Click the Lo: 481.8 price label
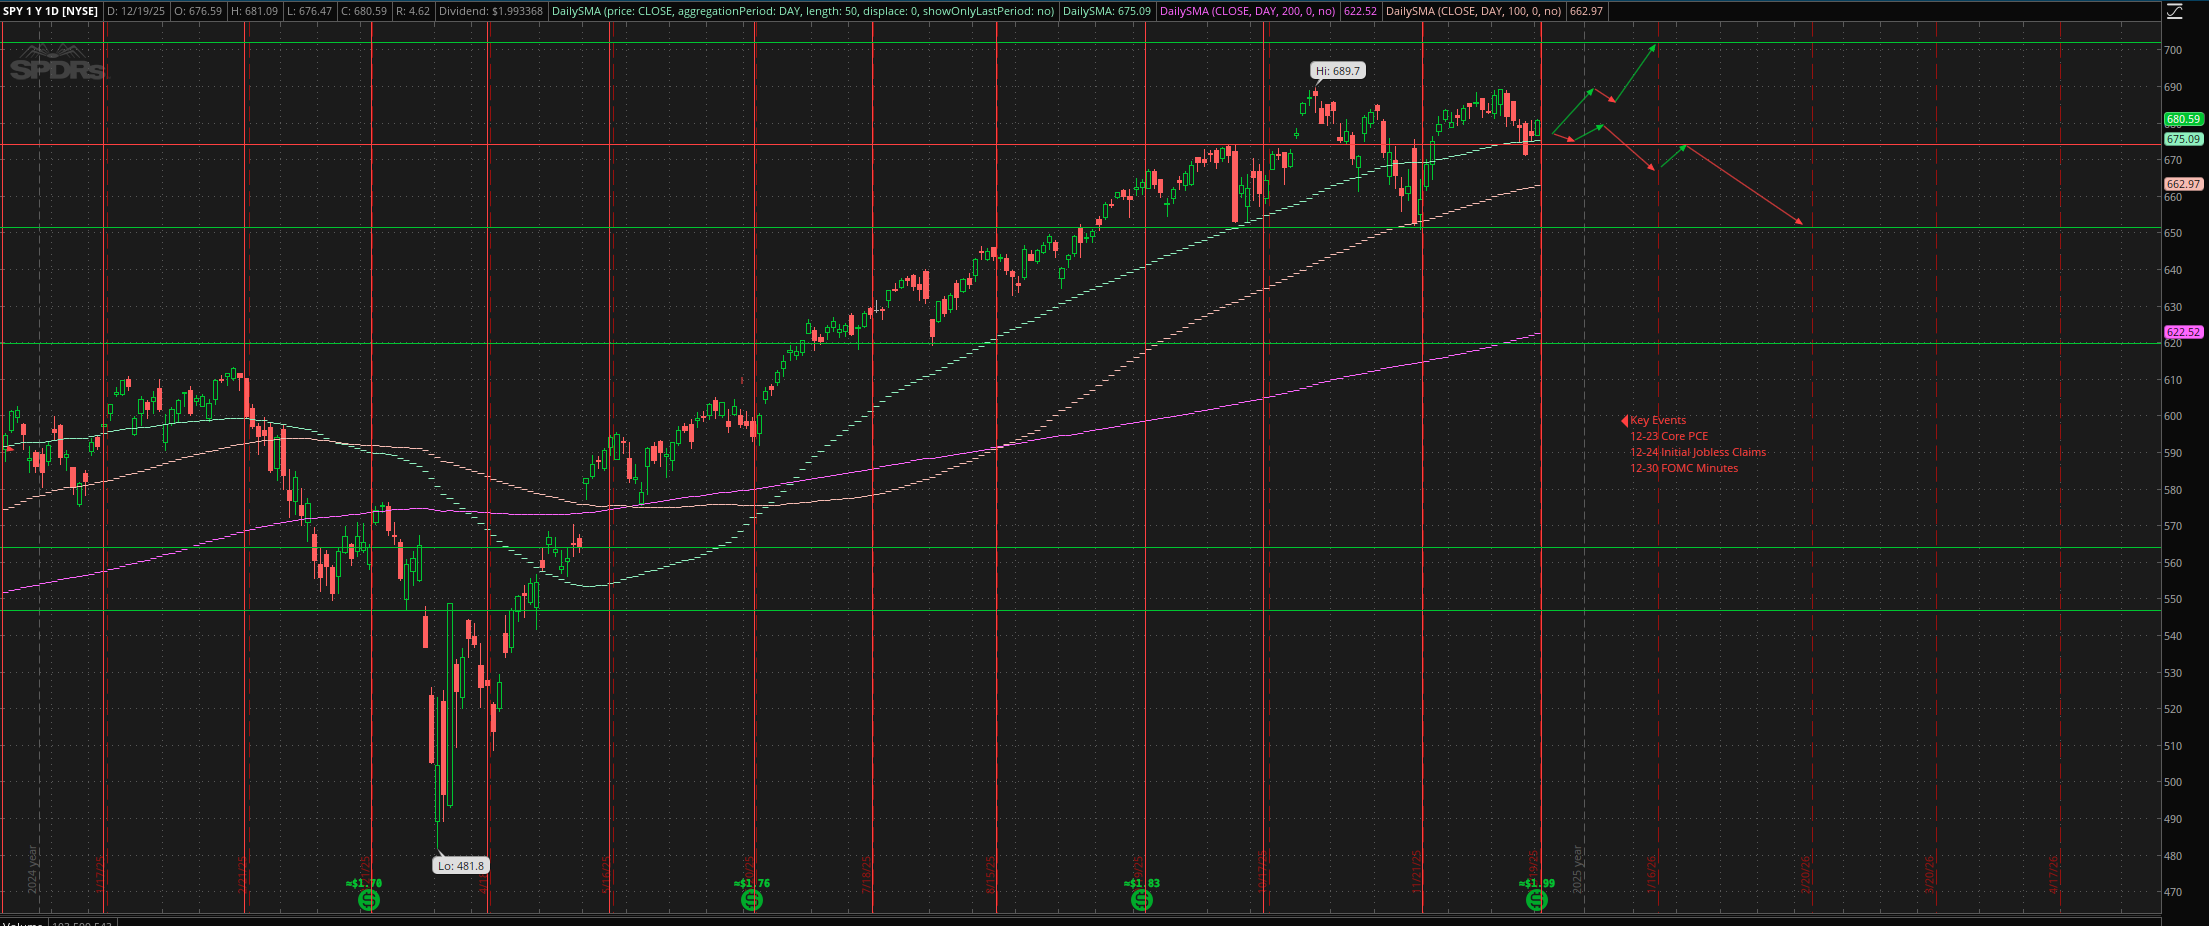2209x926 pixels. click(461, 865)
